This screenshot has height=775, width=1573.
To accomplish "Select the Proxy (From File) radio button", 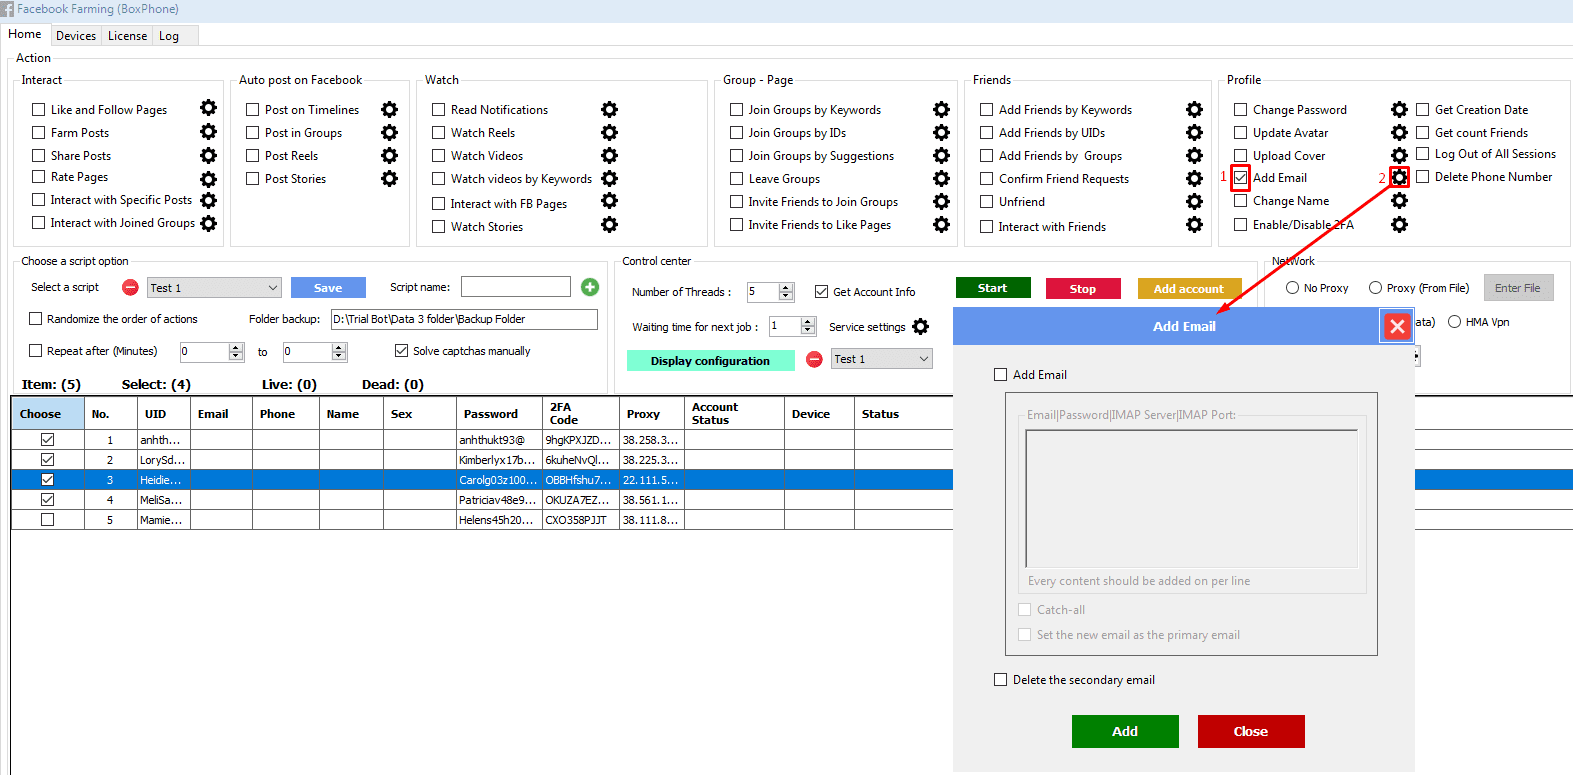I will click(1375, 288).
